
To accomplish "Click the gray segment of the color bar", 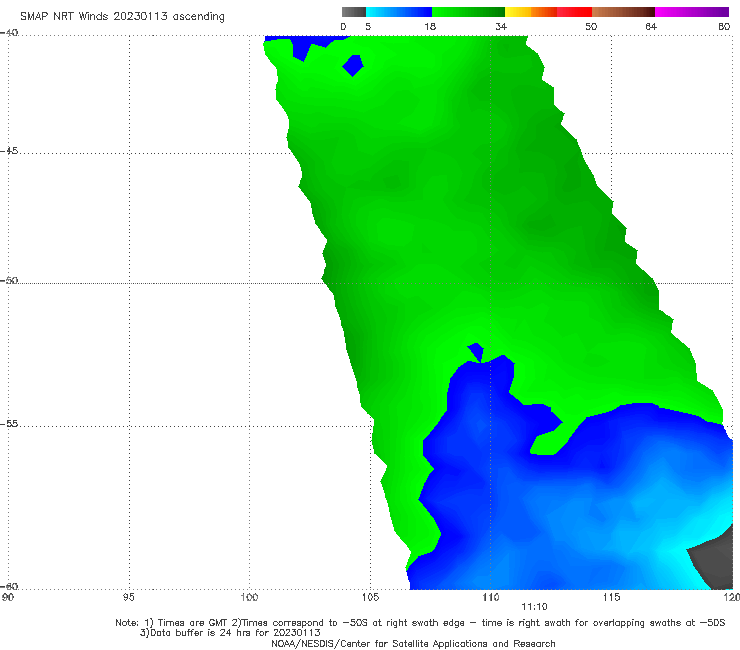I will [x=354, y=12].
